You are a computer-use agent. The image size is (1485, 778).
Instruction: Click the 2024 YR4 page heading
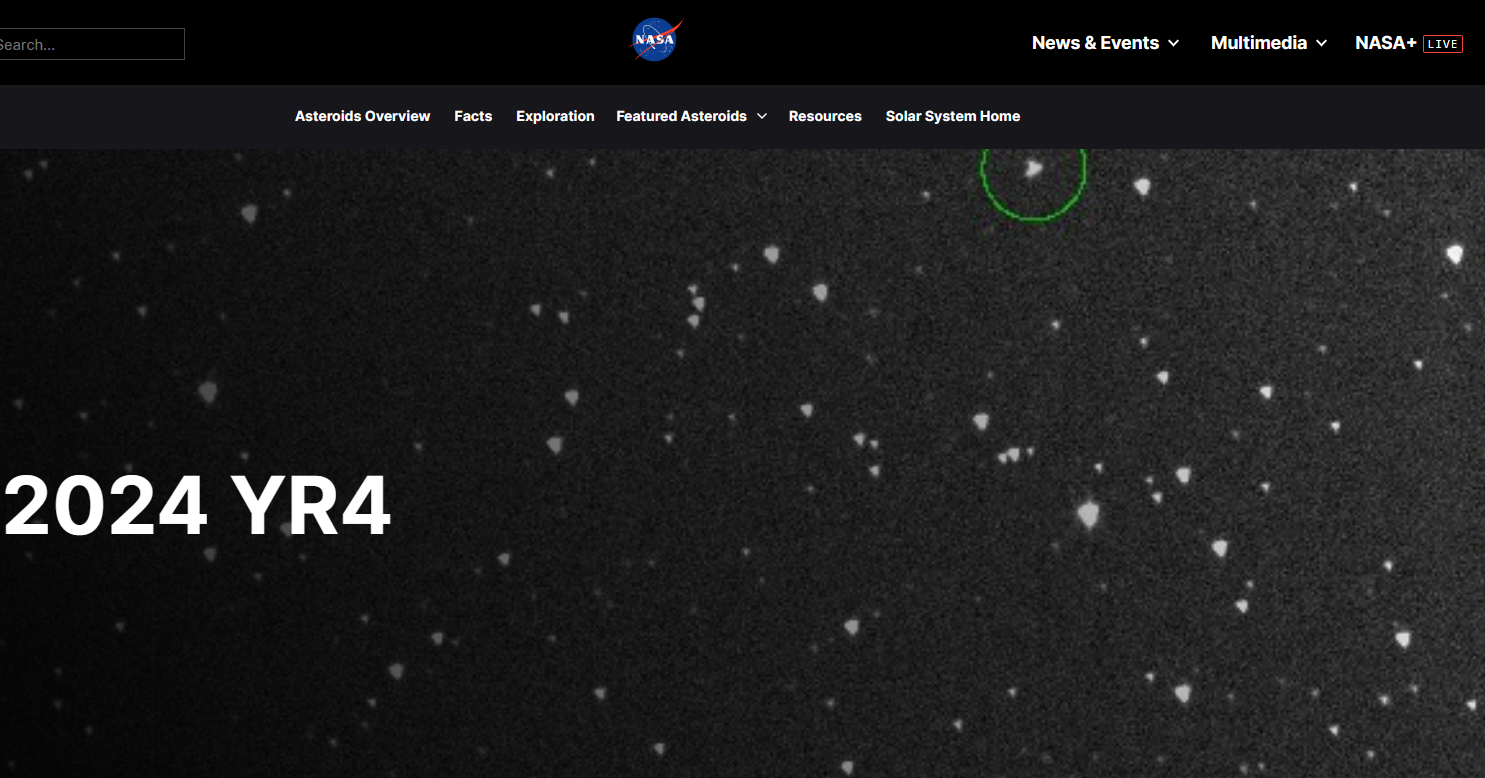click(197, 506)
